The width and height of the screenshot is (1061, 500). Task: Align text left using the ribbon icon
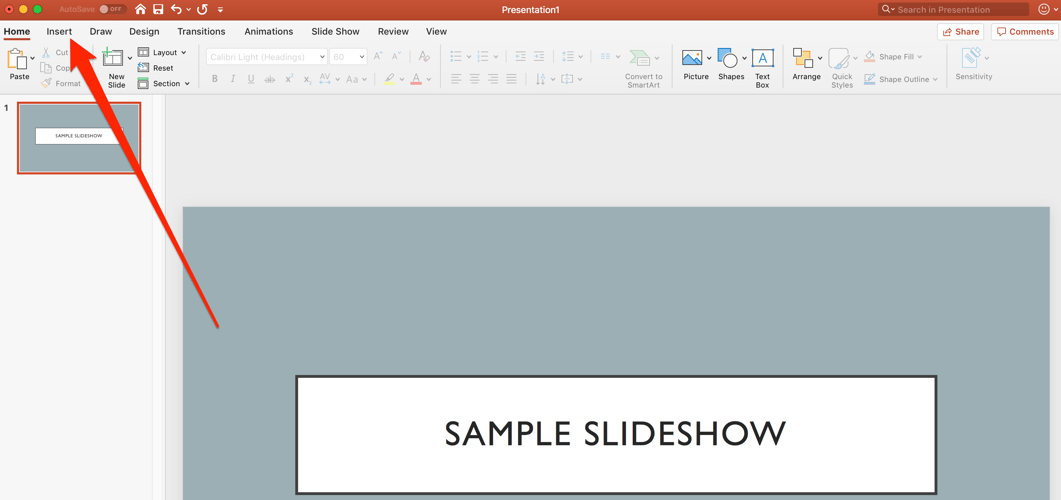[x=456, y=79]
